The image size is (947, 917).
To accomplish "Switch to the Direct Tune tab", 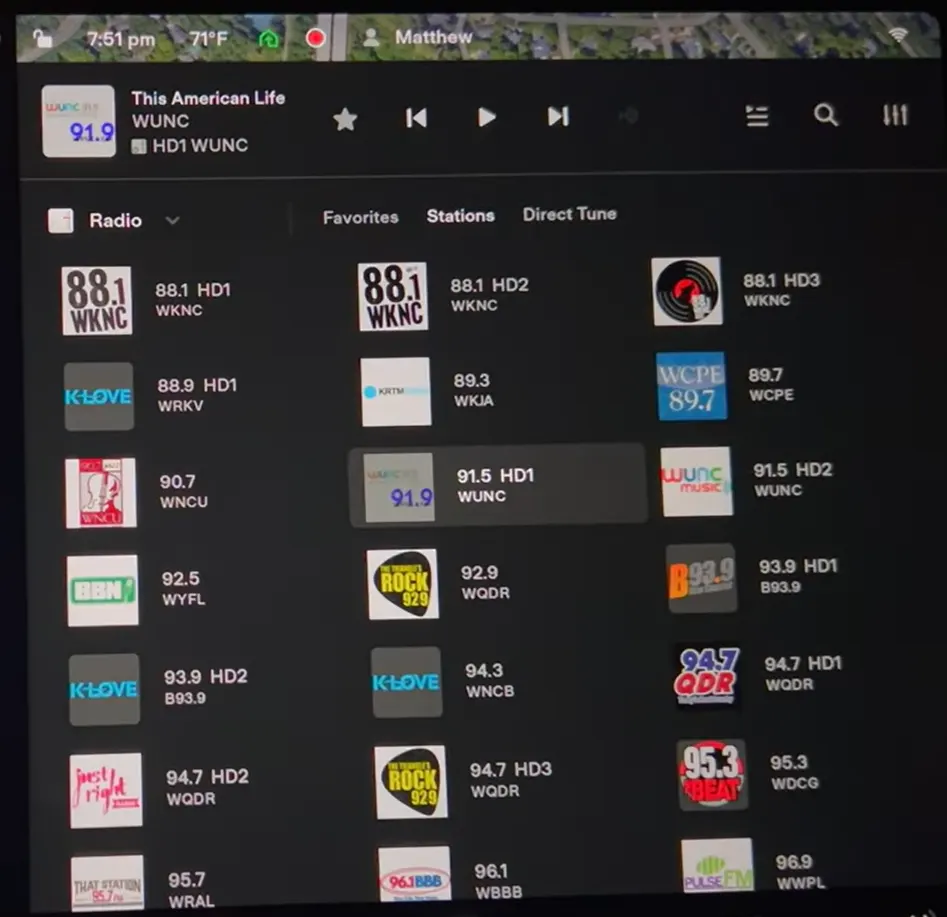I will pyautogui.click(x=569, y=214).
